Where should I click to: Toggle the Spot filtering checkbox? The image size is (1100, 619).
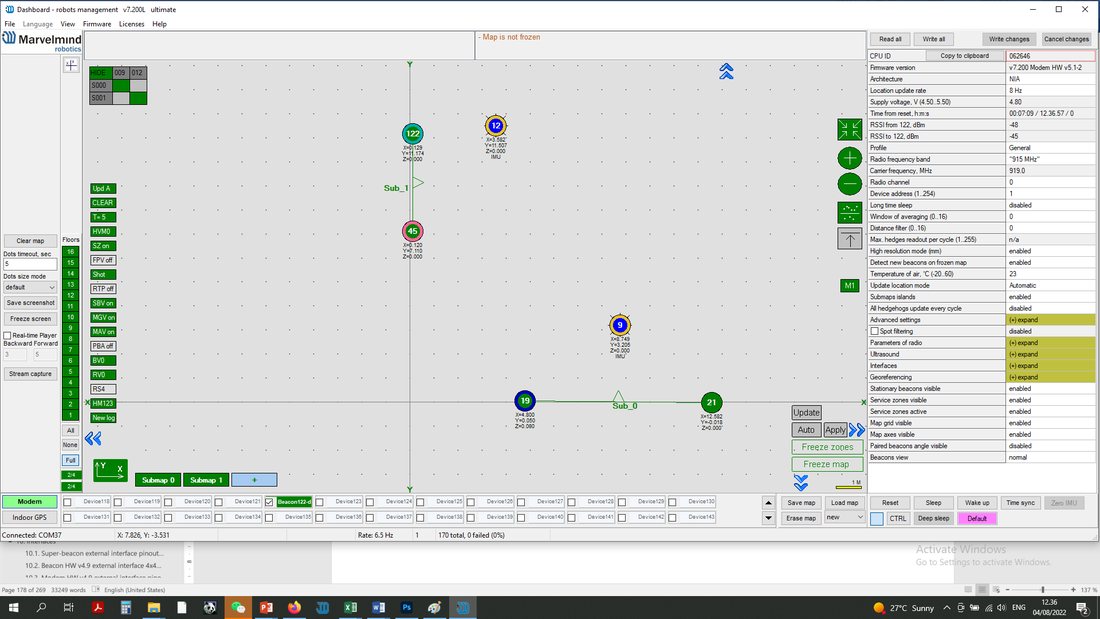click(x=874, y=331)
